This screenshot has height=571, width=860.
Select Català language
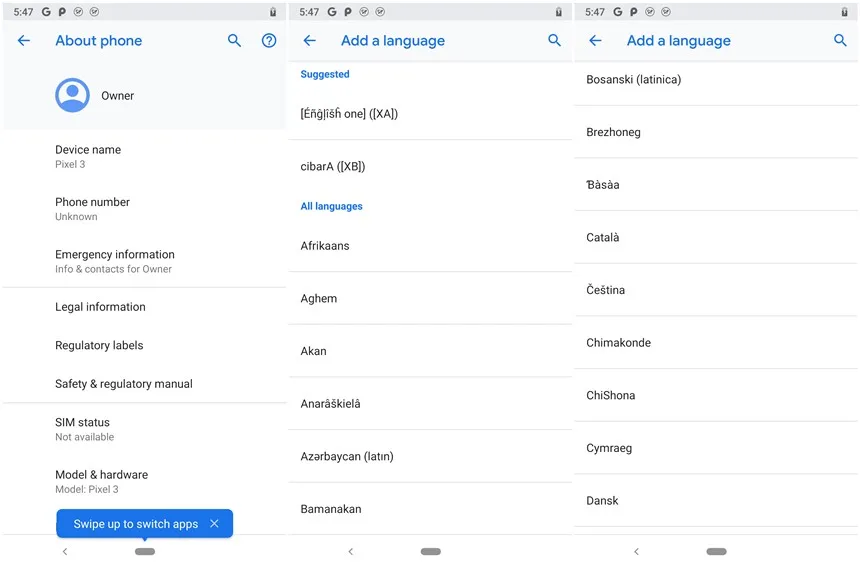pos(716,238)
